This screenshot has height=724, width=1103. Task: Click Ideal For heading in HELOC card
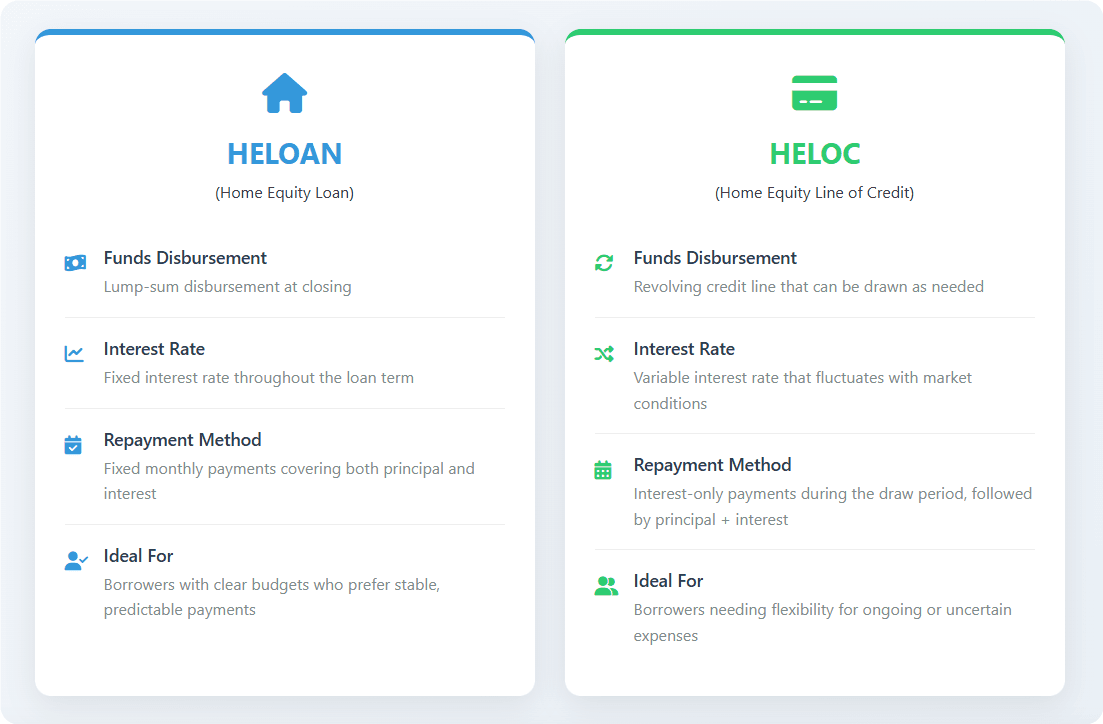point(668,581)
